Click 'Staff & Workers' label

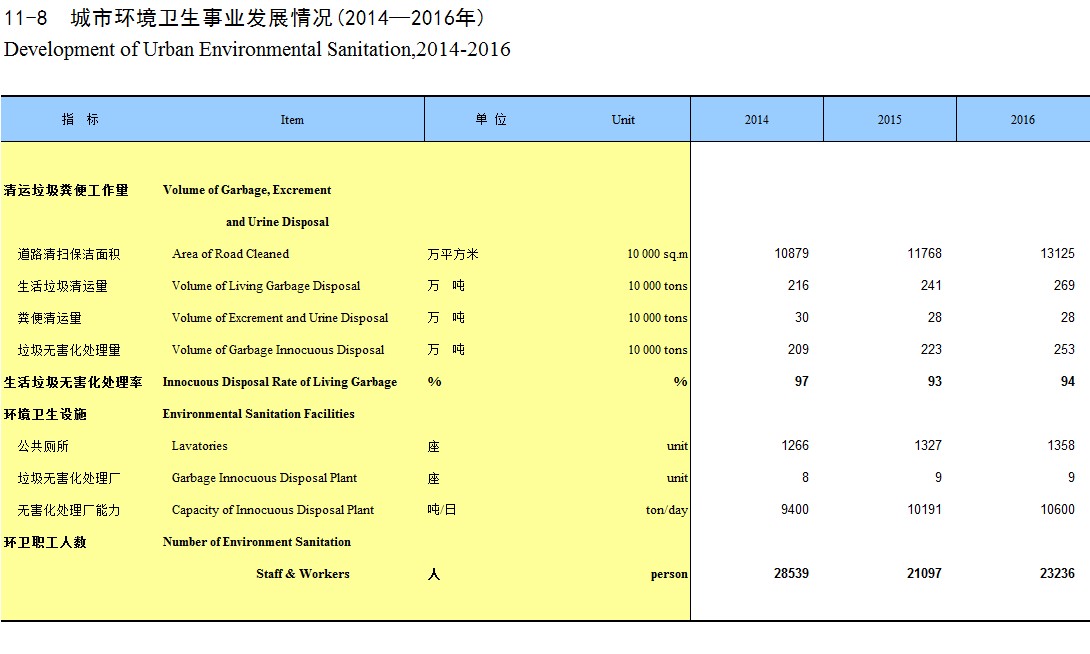[x=302, y=573]
